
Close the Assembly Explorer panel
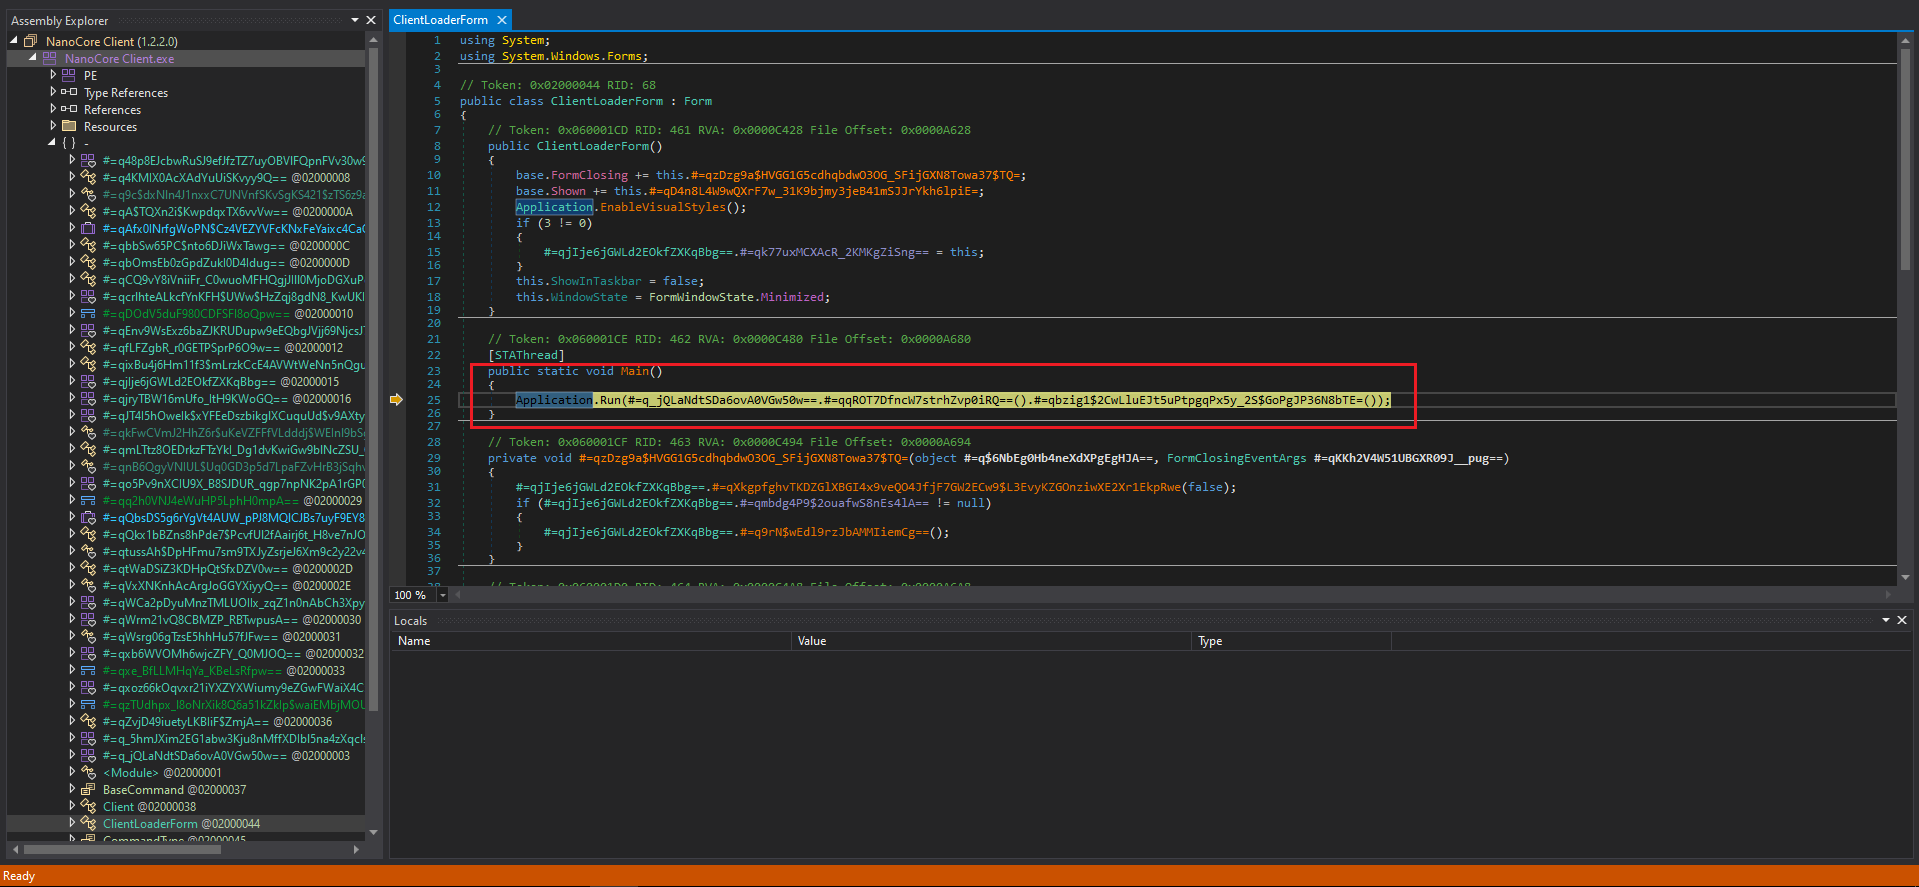(371, 20)
